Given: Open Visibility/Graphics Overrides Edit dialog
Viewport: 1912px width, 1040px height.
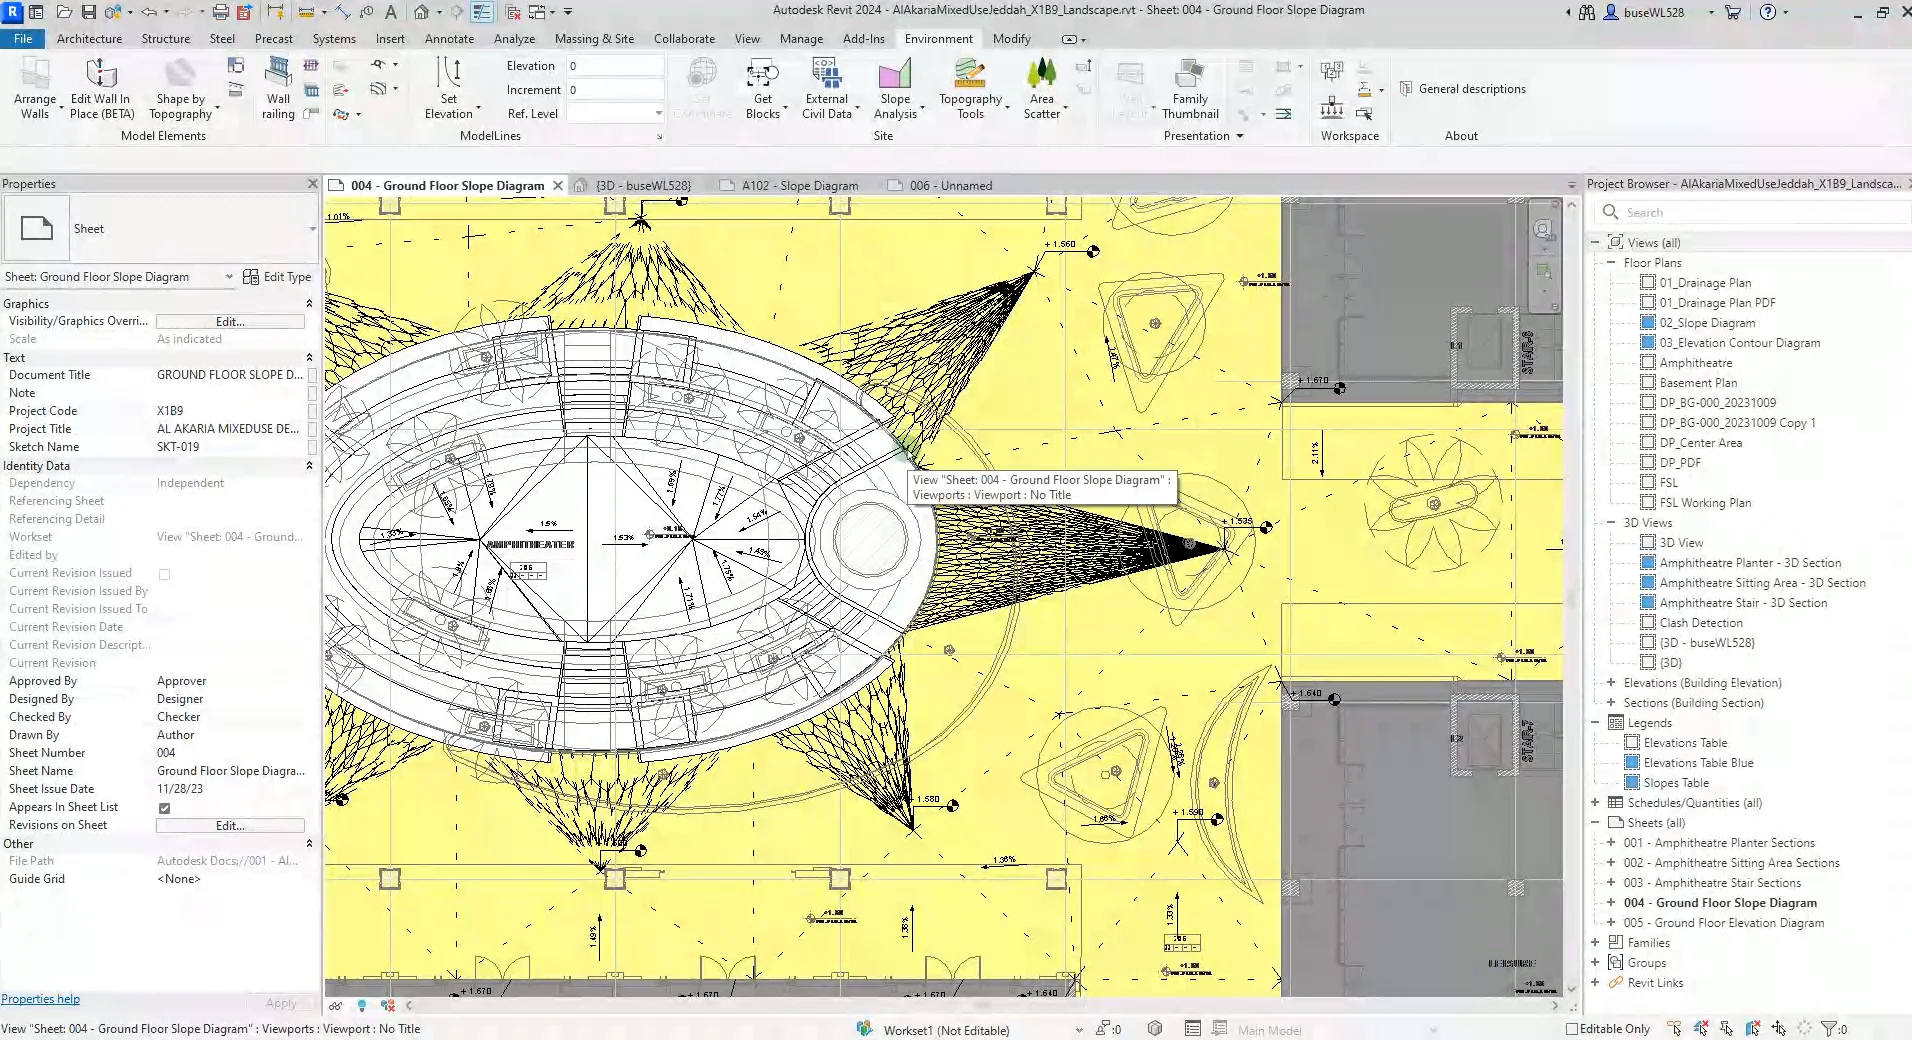Looking at the screenshot, I should pos(229,321).
